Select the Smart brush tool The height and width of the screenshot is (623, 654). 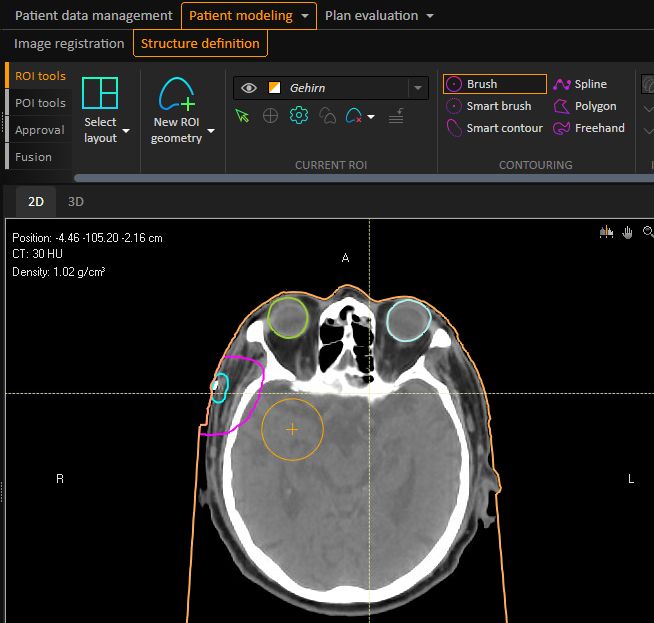[x=498, y=106]
